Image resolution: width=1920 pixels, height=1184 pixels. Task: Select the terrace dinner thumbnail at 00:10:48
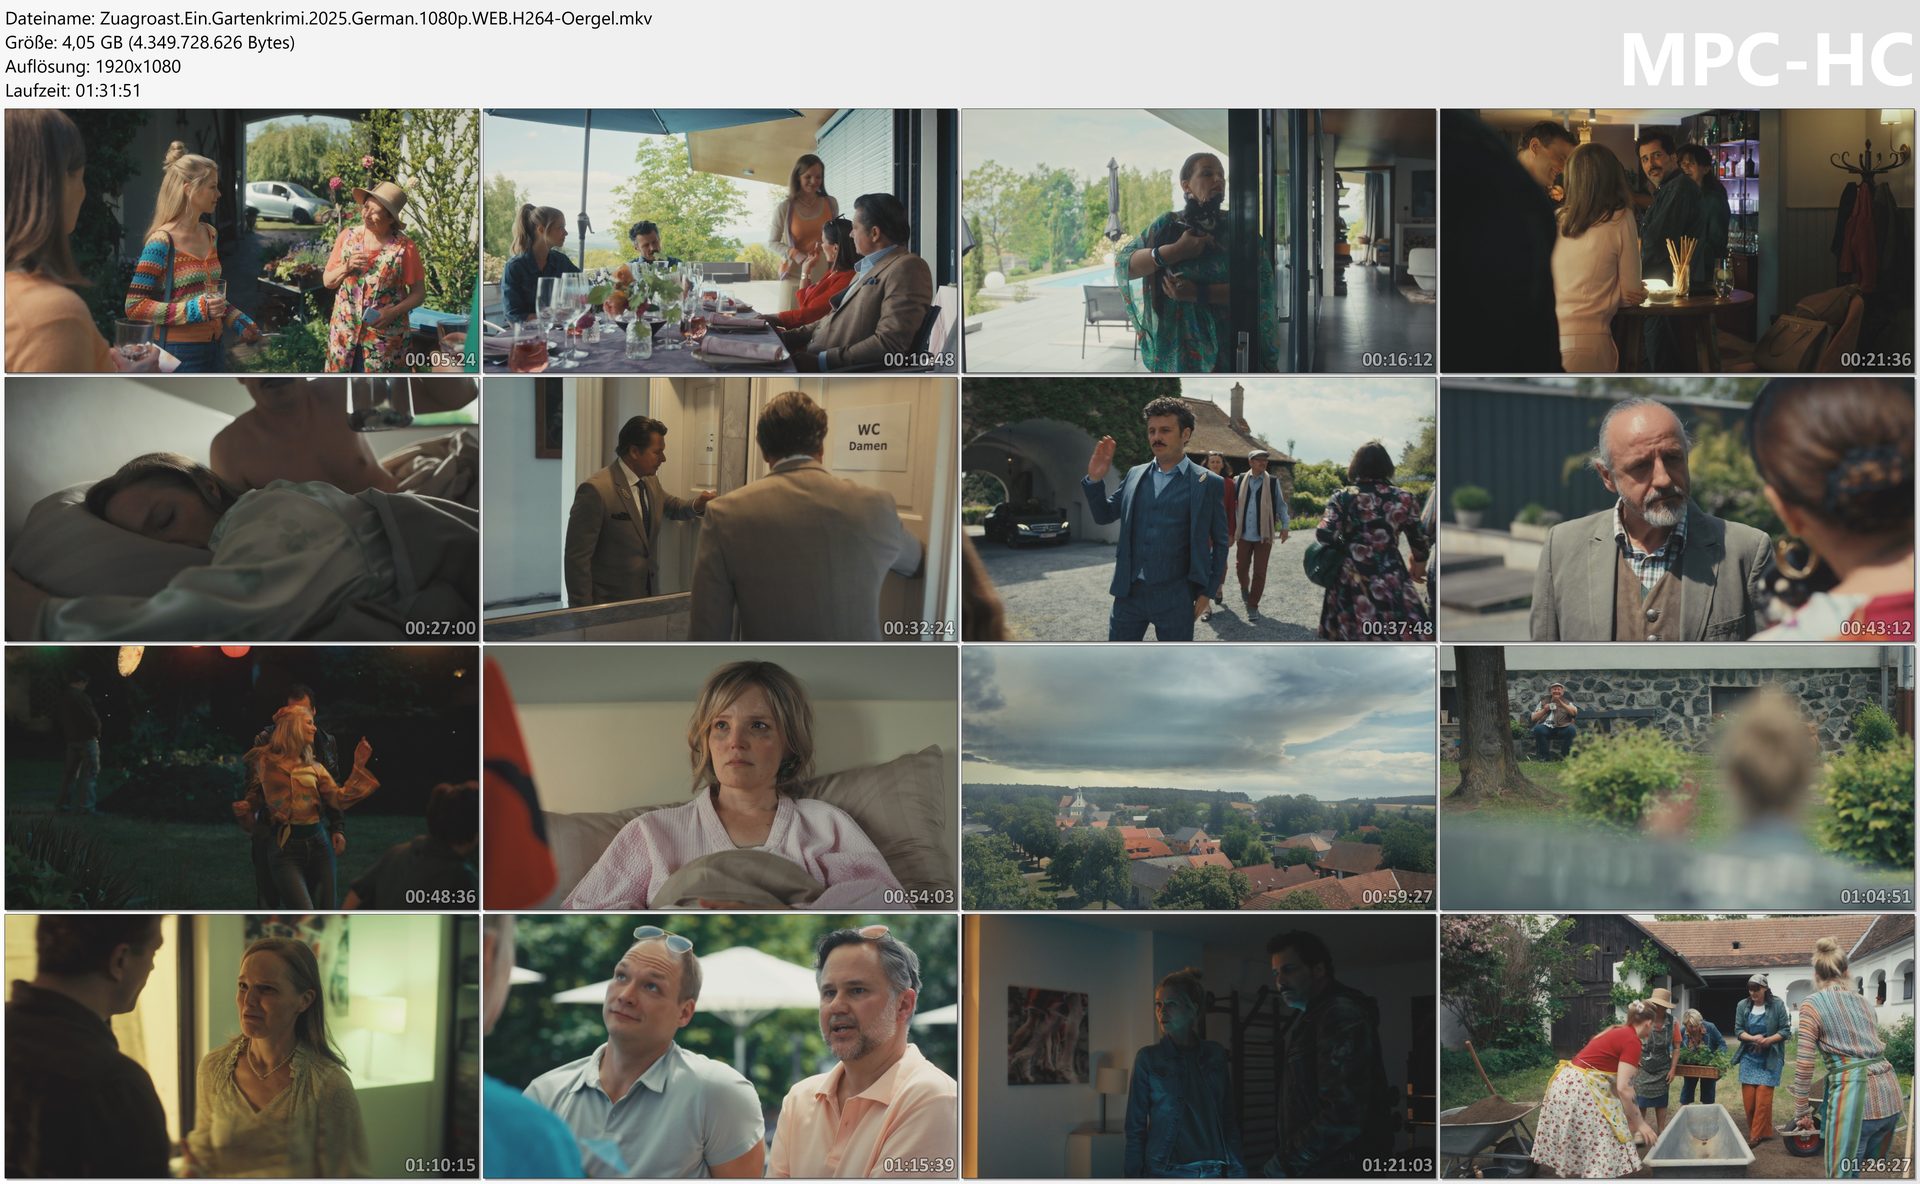pyautogui.click(x=720, y=241)
